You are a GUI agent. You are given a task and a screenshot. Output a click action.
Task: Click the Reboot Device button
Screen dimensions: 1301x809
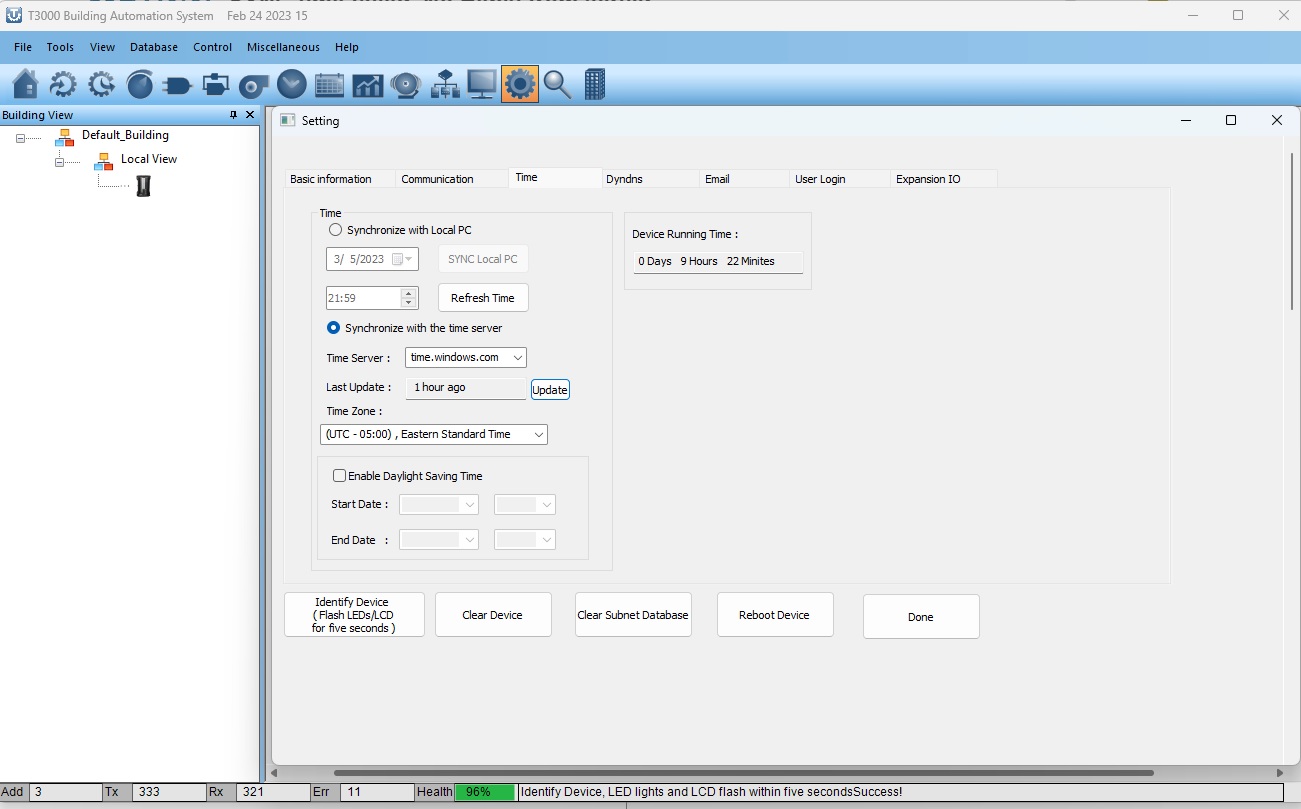(x=775, y=614)
